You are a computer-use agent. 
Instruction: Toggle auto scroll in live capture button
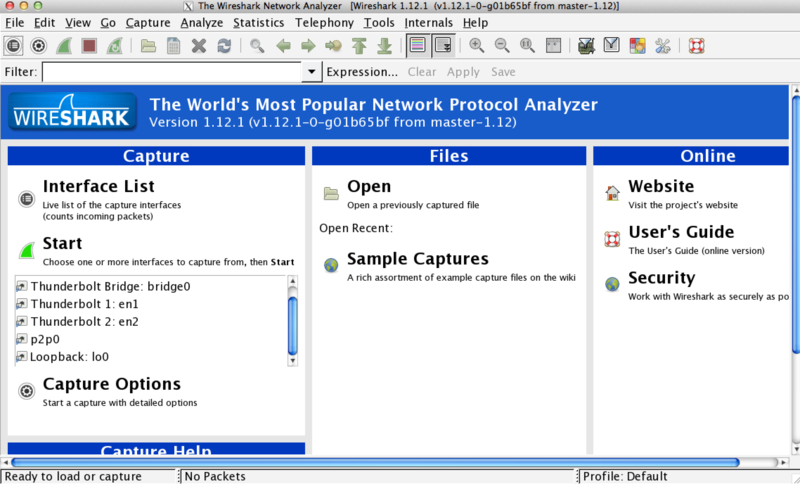[x=443, y=46]
